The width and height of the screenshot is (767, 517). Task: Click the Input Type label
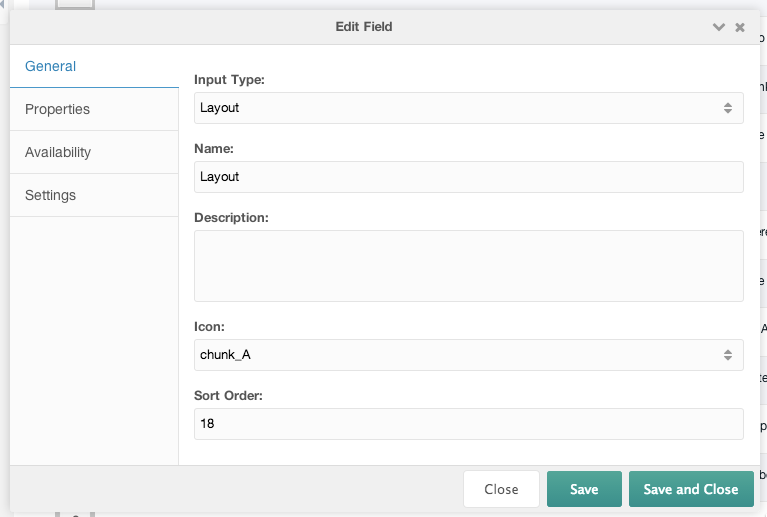click(x=229, y=80)
